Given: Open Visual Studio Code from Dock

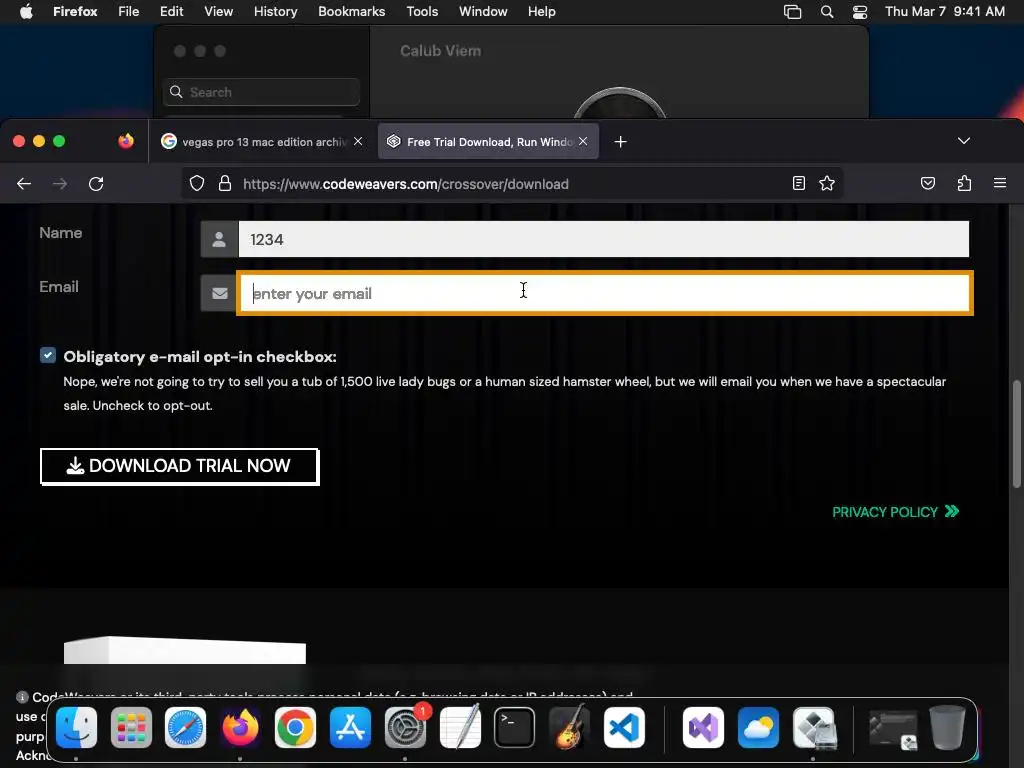Looking at the screenshot, I should pyautogui.click(x=624, y=727).
